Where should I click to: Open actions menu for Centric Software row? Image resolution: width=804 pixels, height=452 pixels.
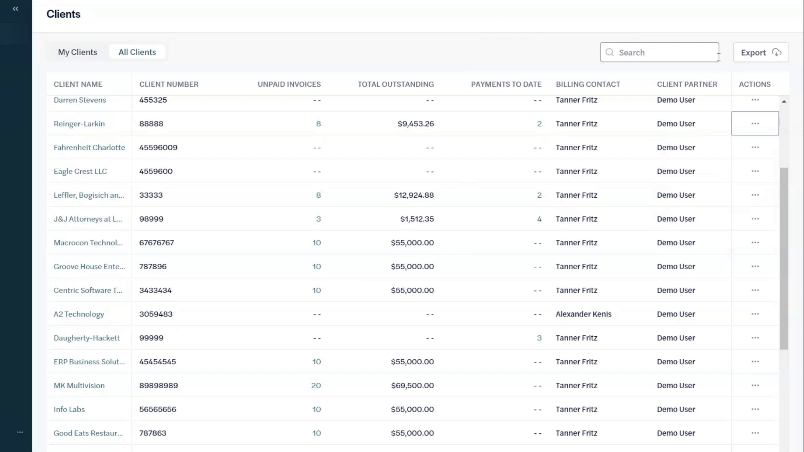coord(755,291)
